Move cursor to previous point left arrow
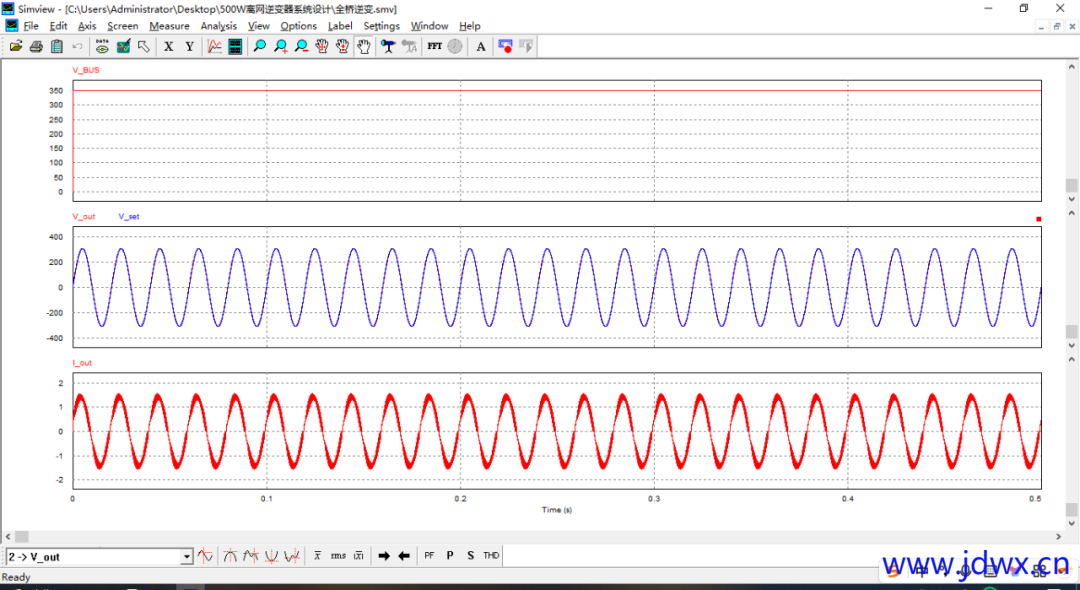This screenshot has width=1080, height=590. click(x=404, y=556)
